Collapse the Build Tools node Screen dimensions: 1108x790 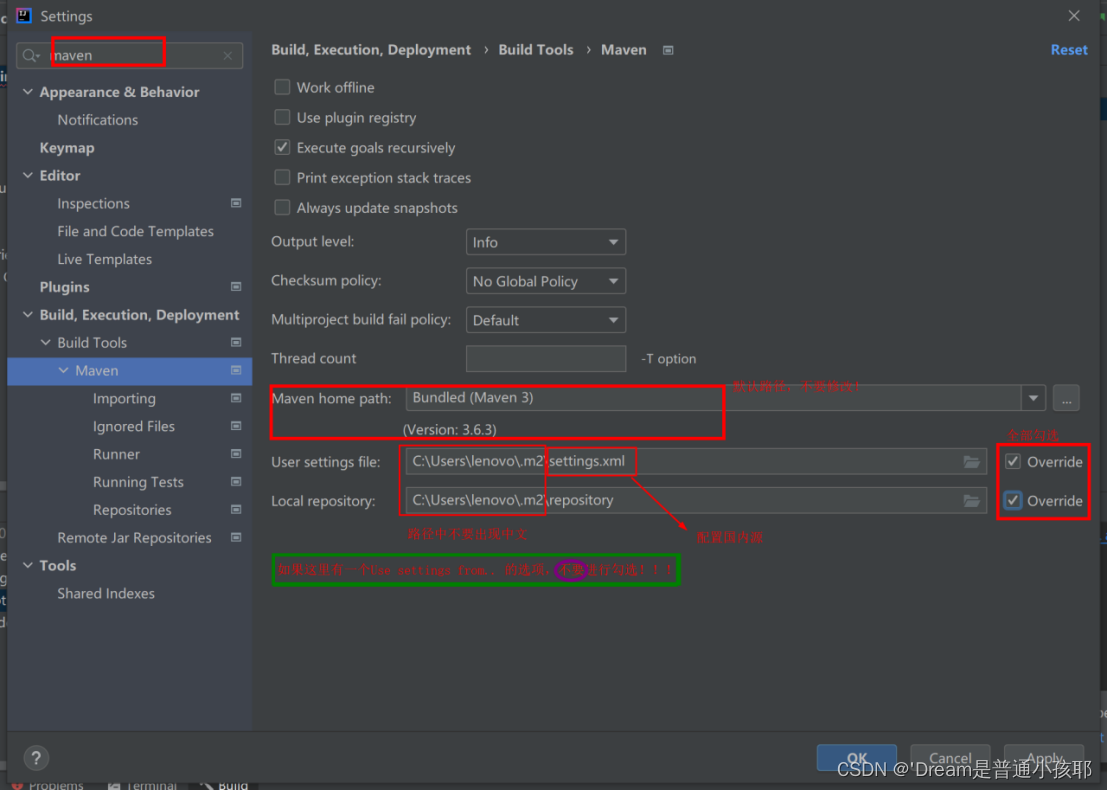click(x=46, y=342)
